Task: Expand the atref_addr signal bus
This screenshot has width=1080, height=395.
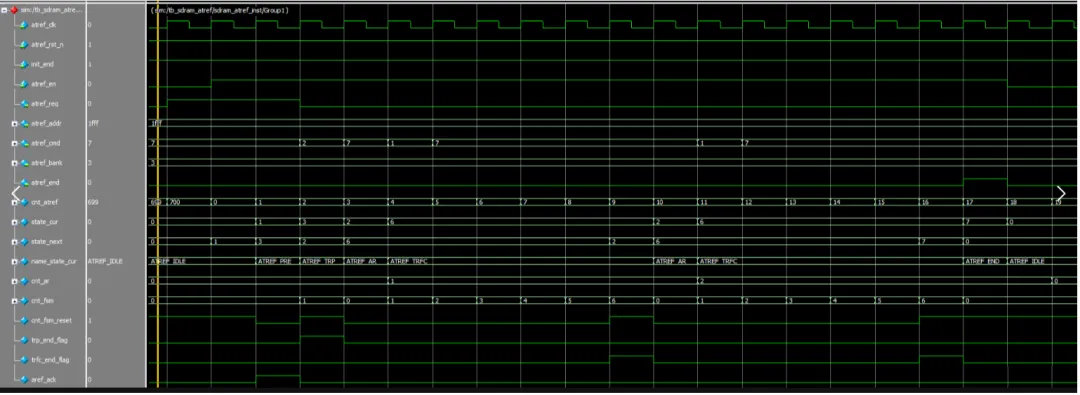Action: click(14, 123)
